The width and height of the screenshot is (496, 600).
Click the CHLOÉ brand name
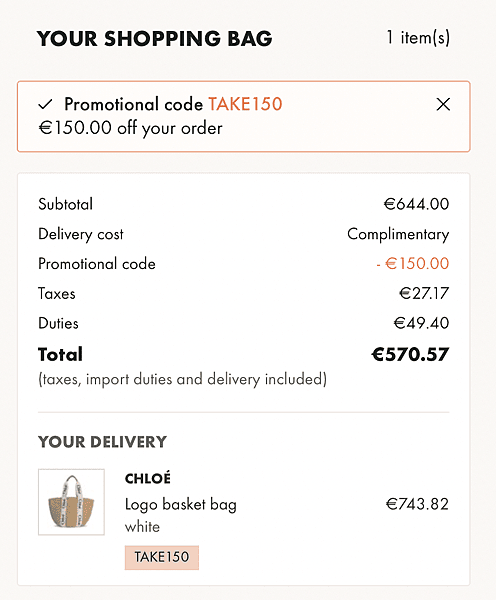[148, 478]
